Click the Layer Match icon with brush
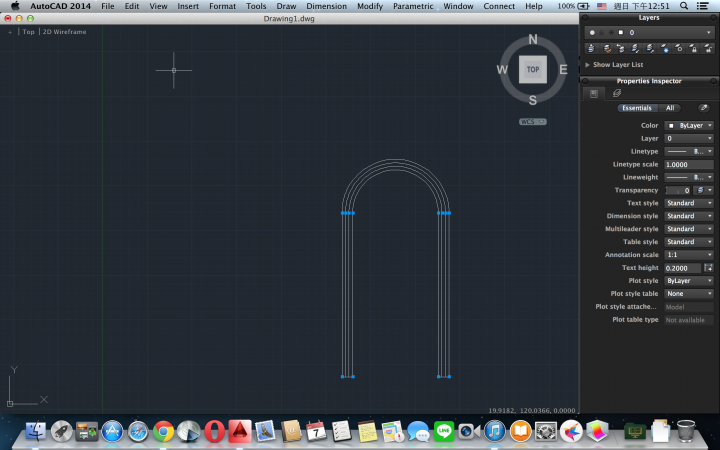This screenshot has height=450, width=720. pyautogui.click(x=607, y=48)
